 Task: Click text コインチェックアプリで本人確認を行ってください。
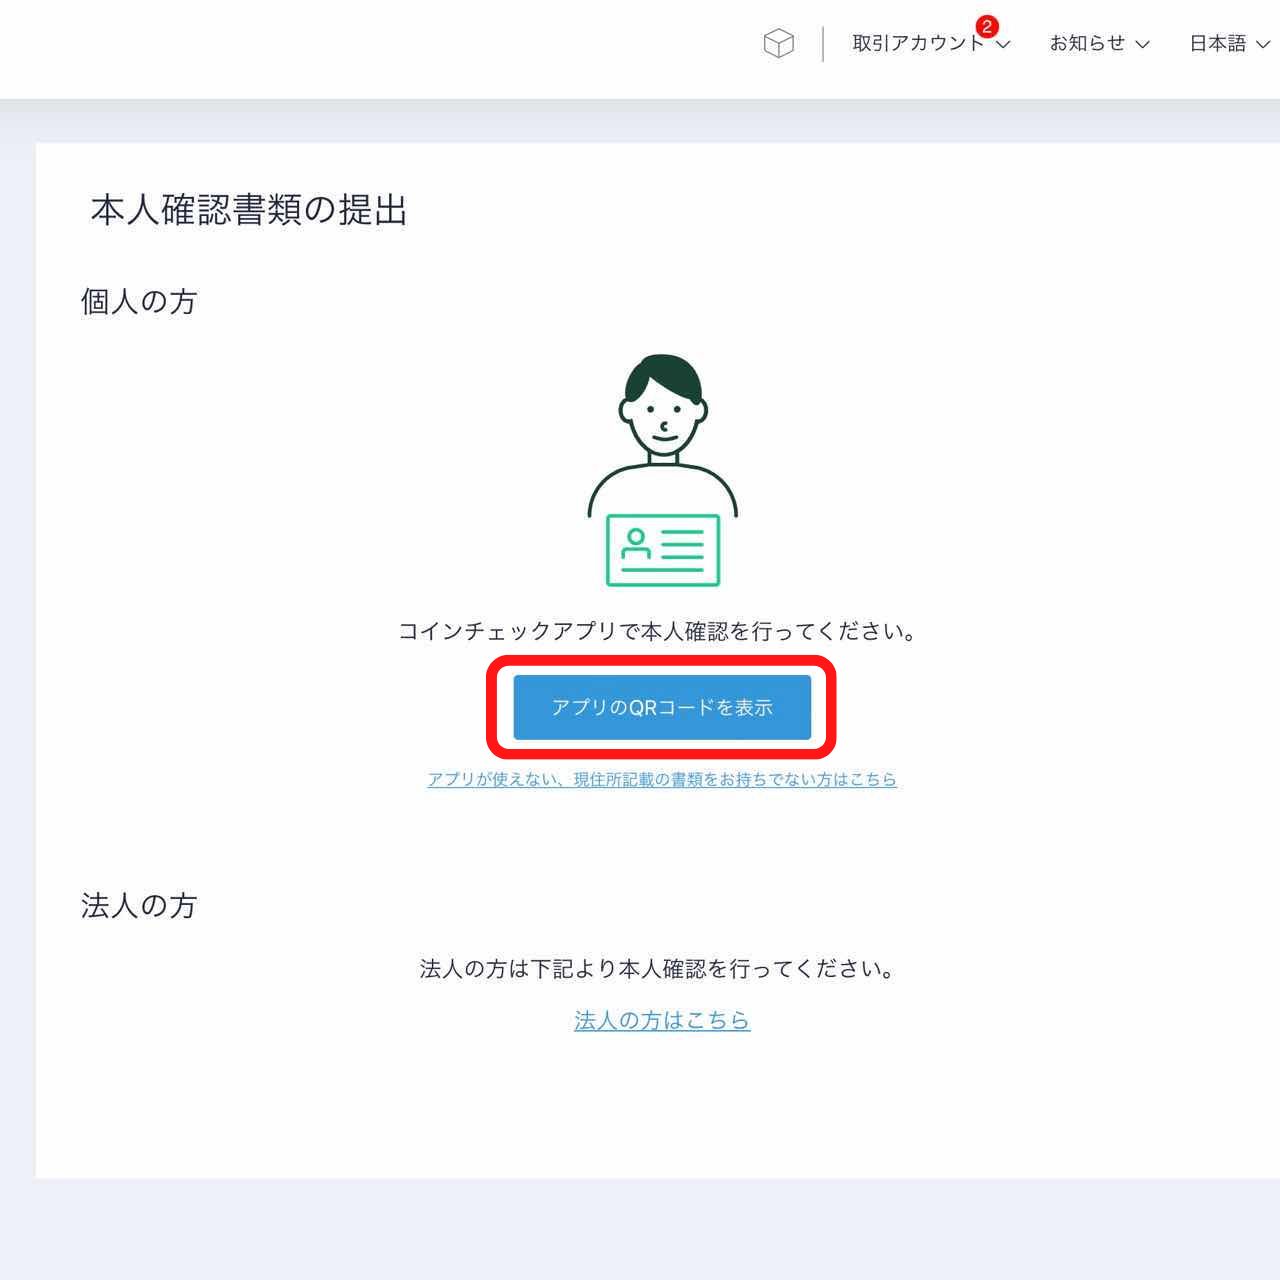658,632
